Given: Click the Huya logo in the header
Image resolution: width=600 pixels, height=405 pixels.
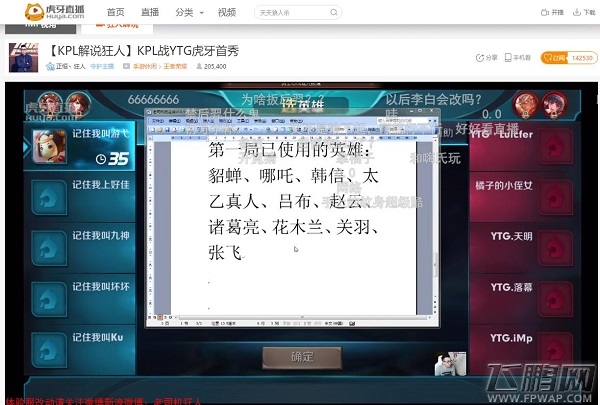Looking at the screenshot, I should pos(54,12).
